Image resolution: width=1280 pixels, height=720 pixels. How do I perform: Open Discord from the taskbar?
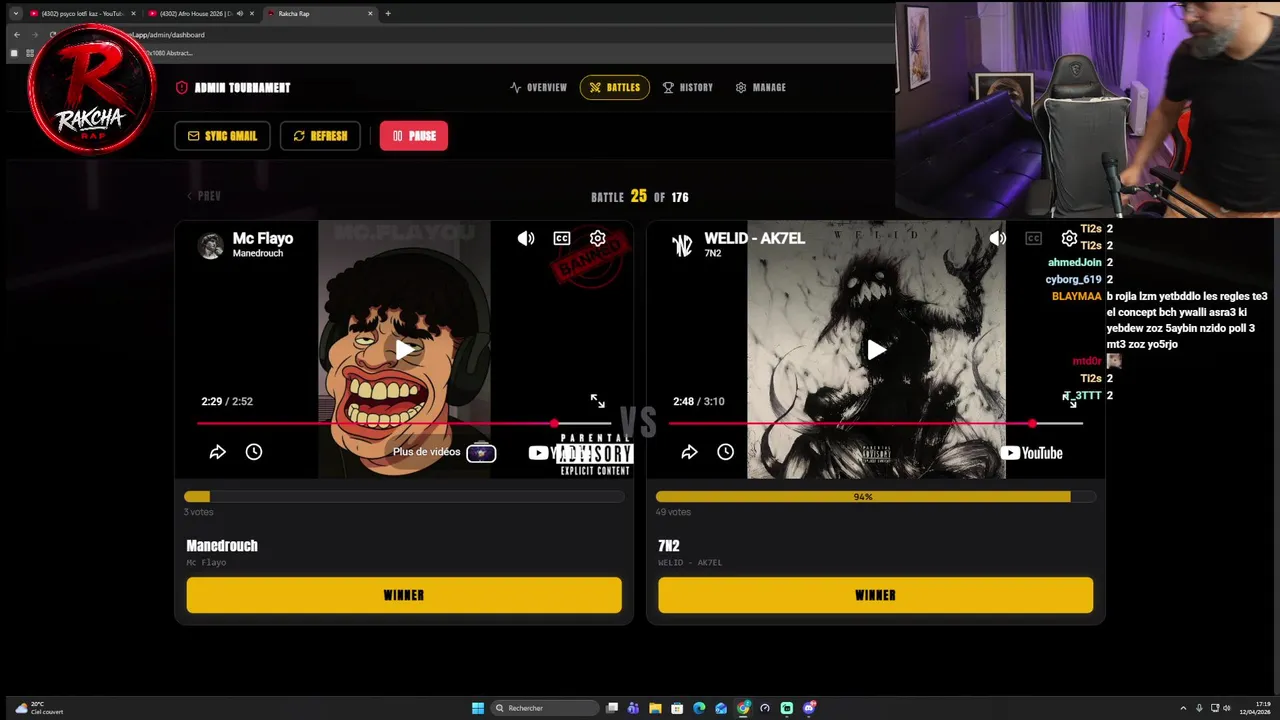809,708
